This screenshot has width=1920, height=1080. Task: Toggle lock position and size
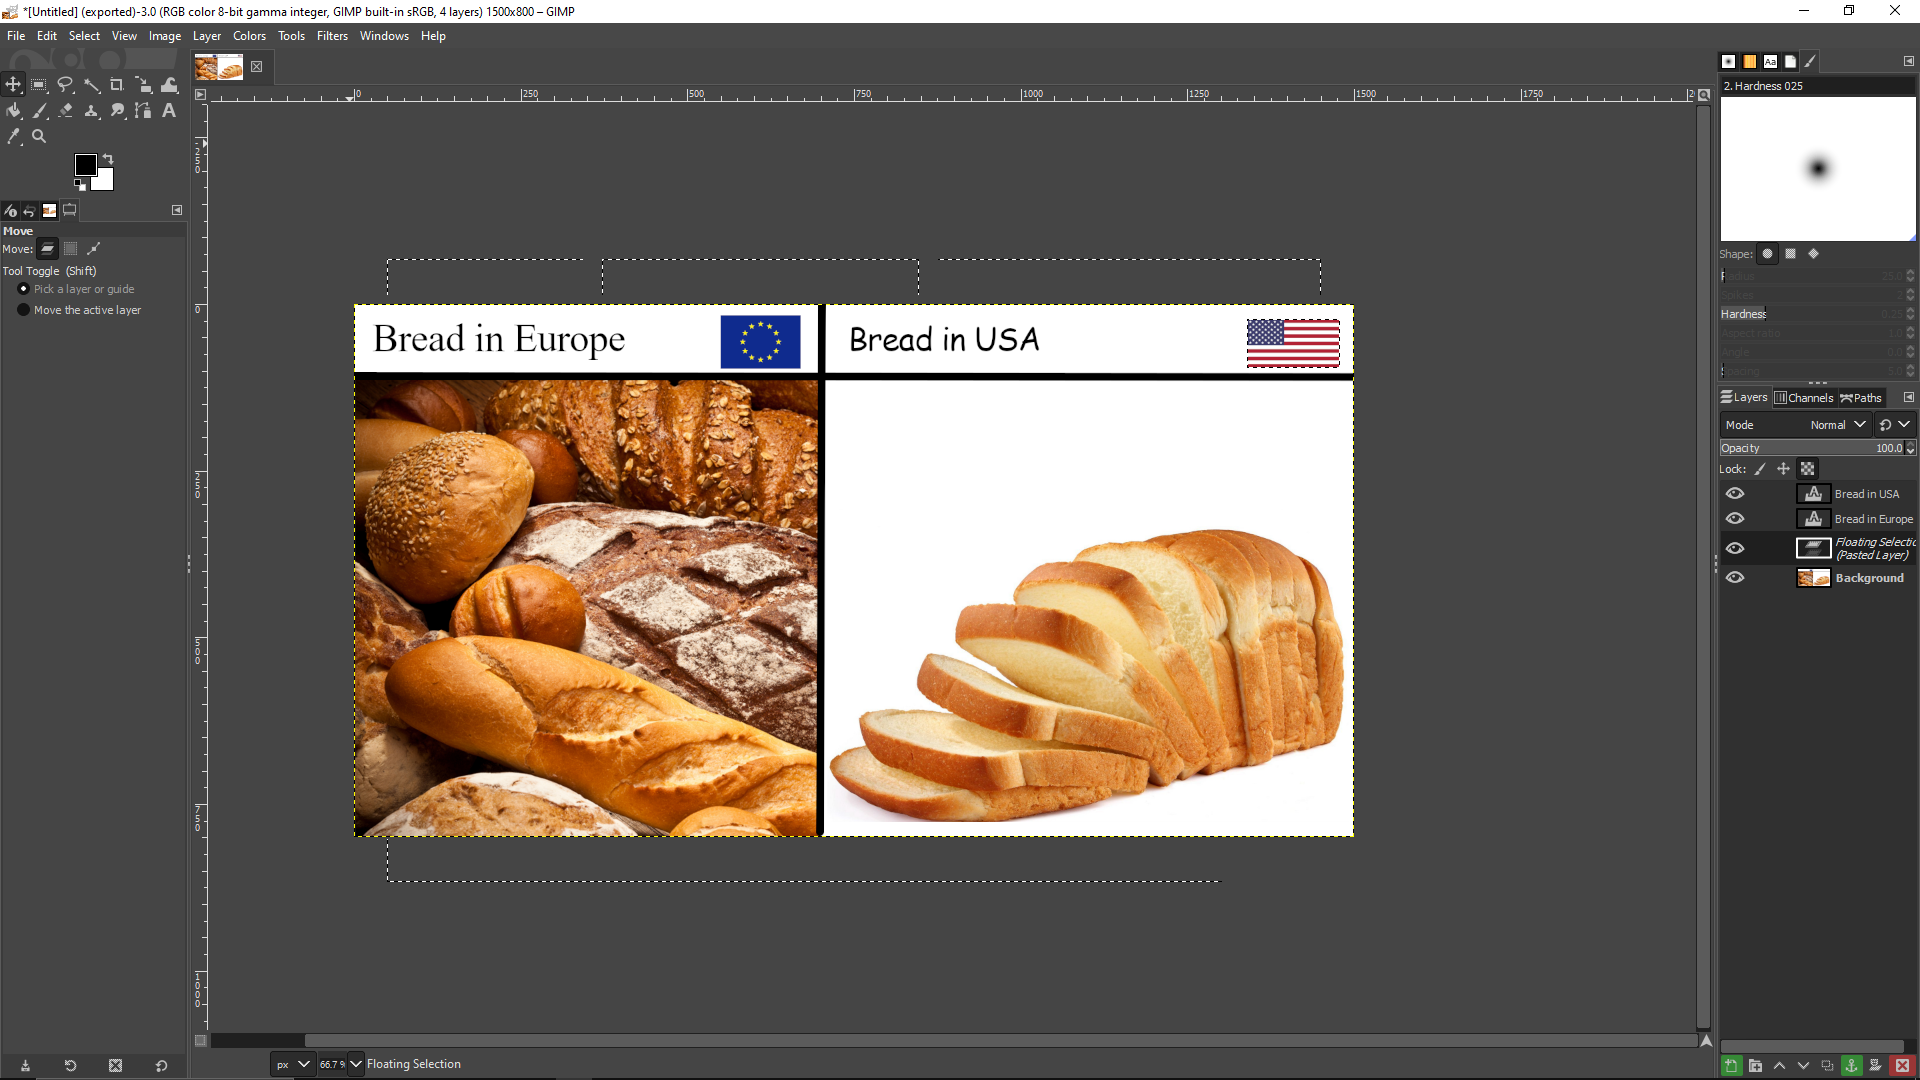coord(1783,469)
